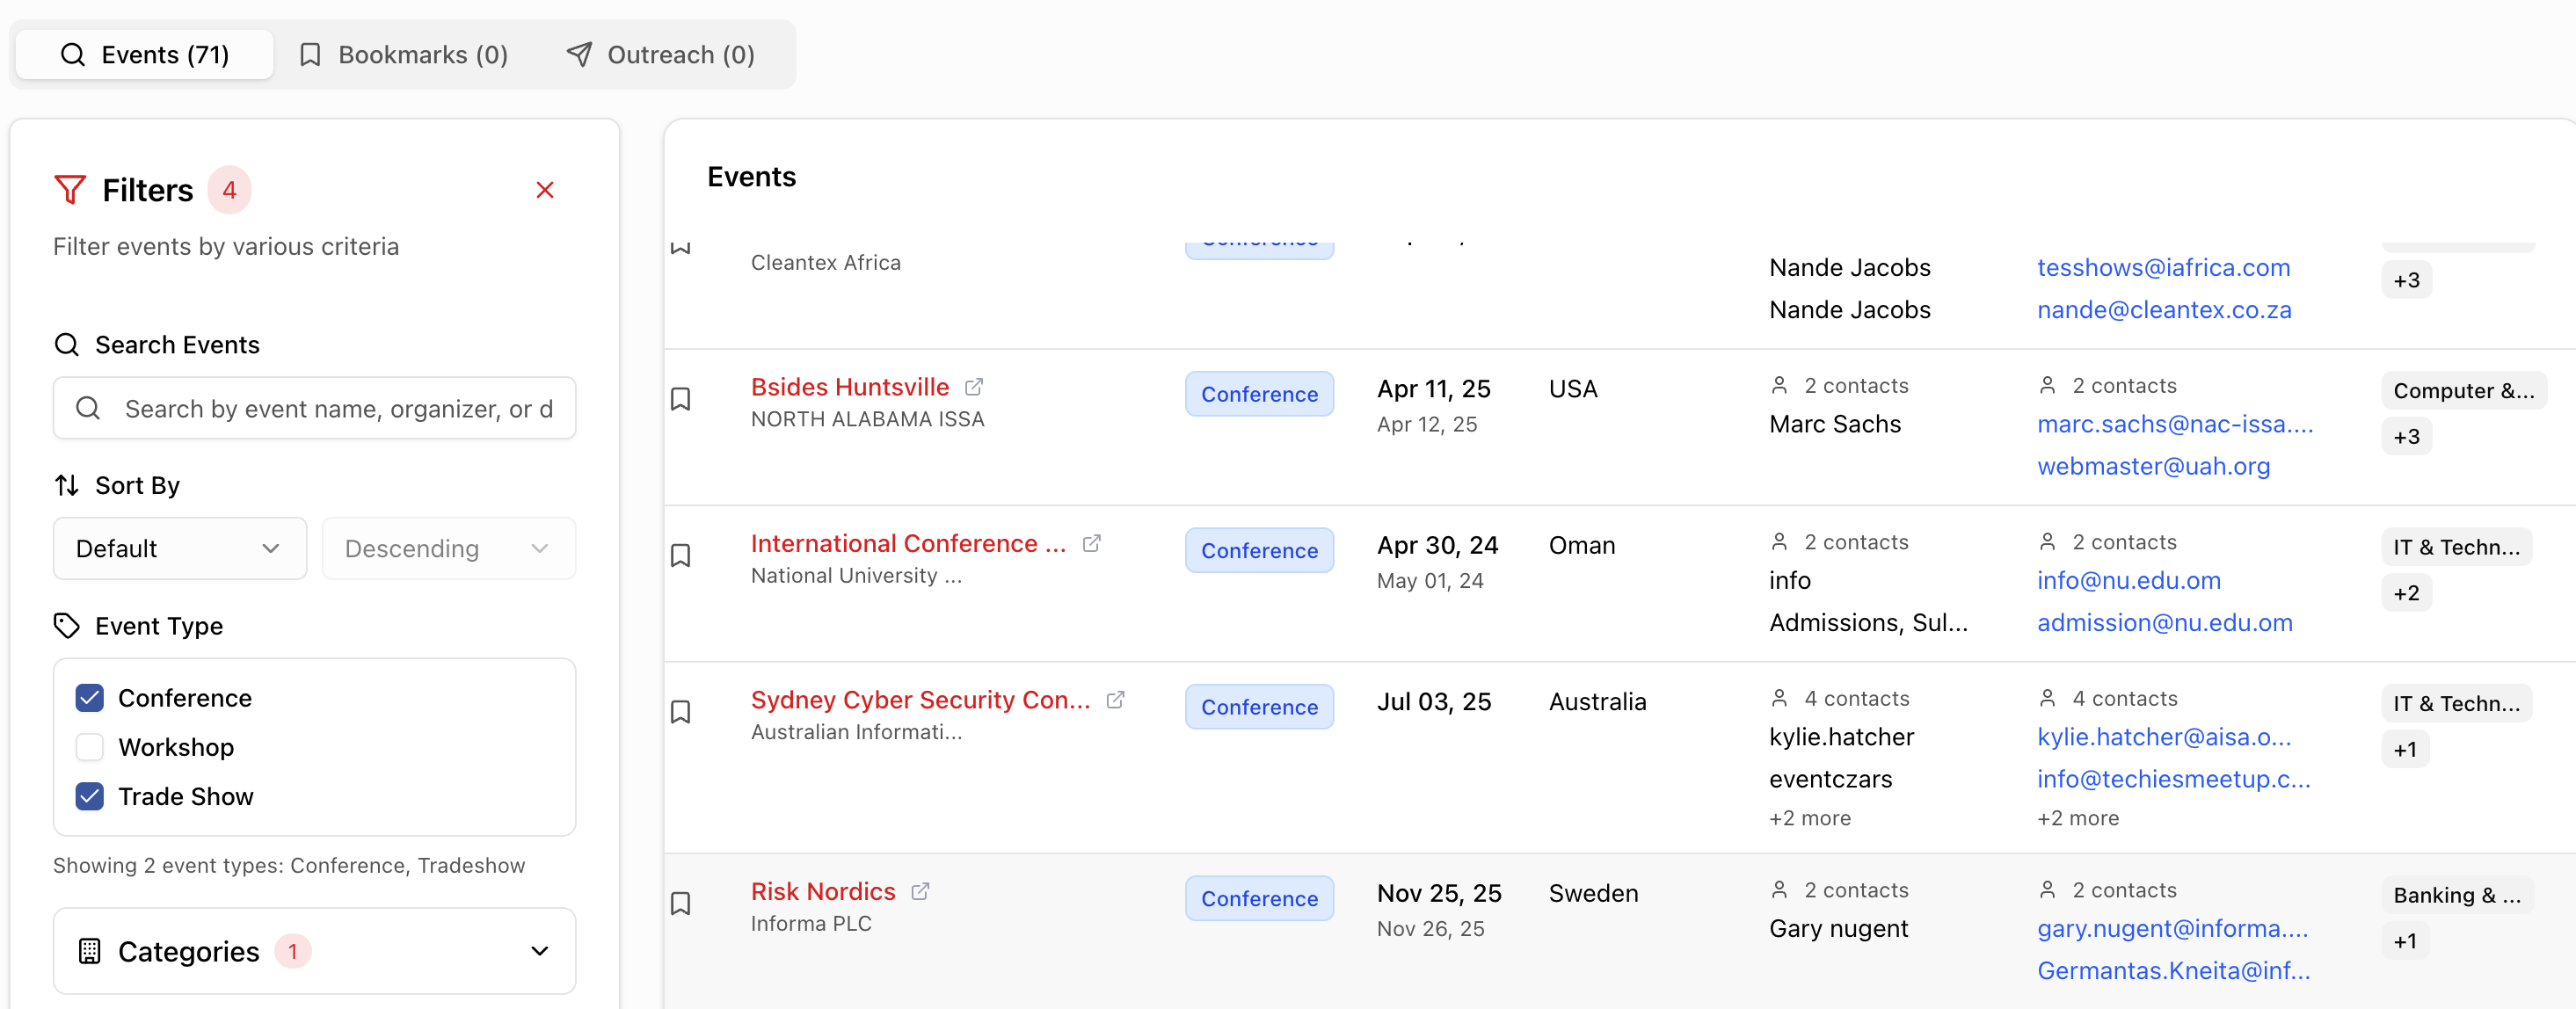This screenshot has height=1009, width=2576.
Task: Click bookmark icon for Sydney Cyber Security
Action: (x=680, y=711)
